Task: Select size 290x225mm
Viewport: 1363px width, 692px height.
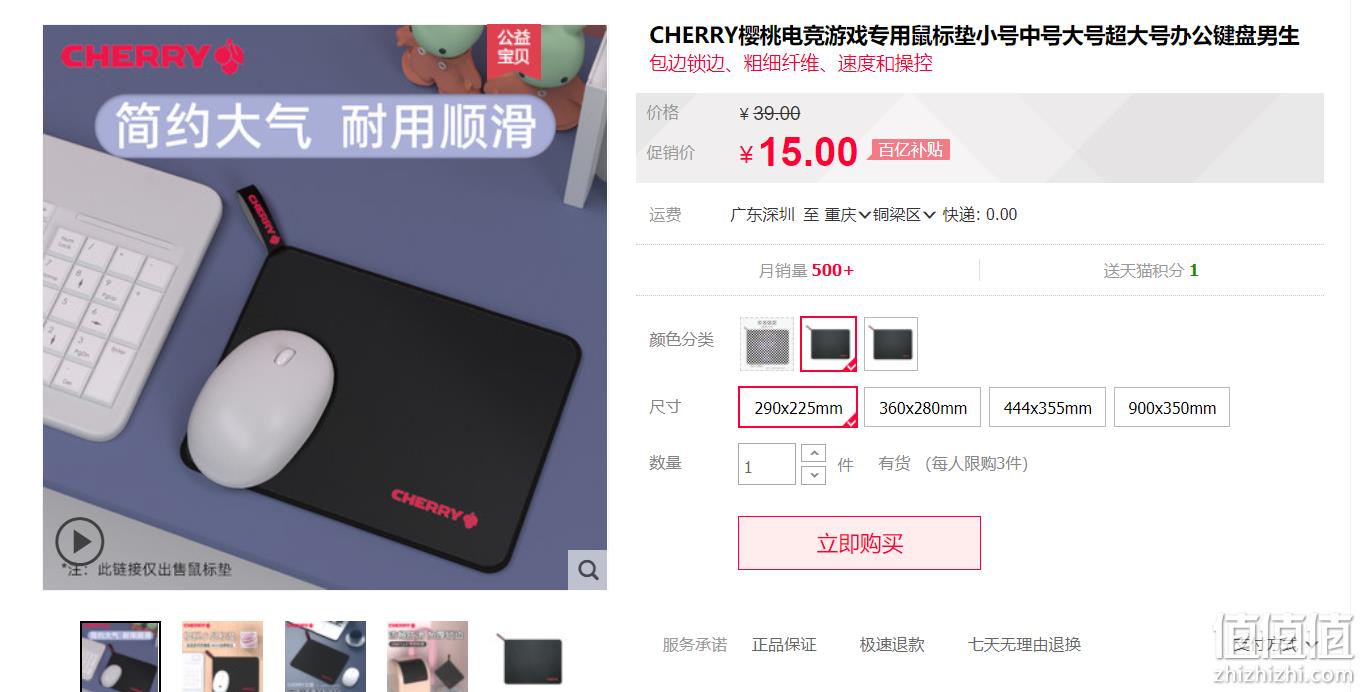Action: 798,407
